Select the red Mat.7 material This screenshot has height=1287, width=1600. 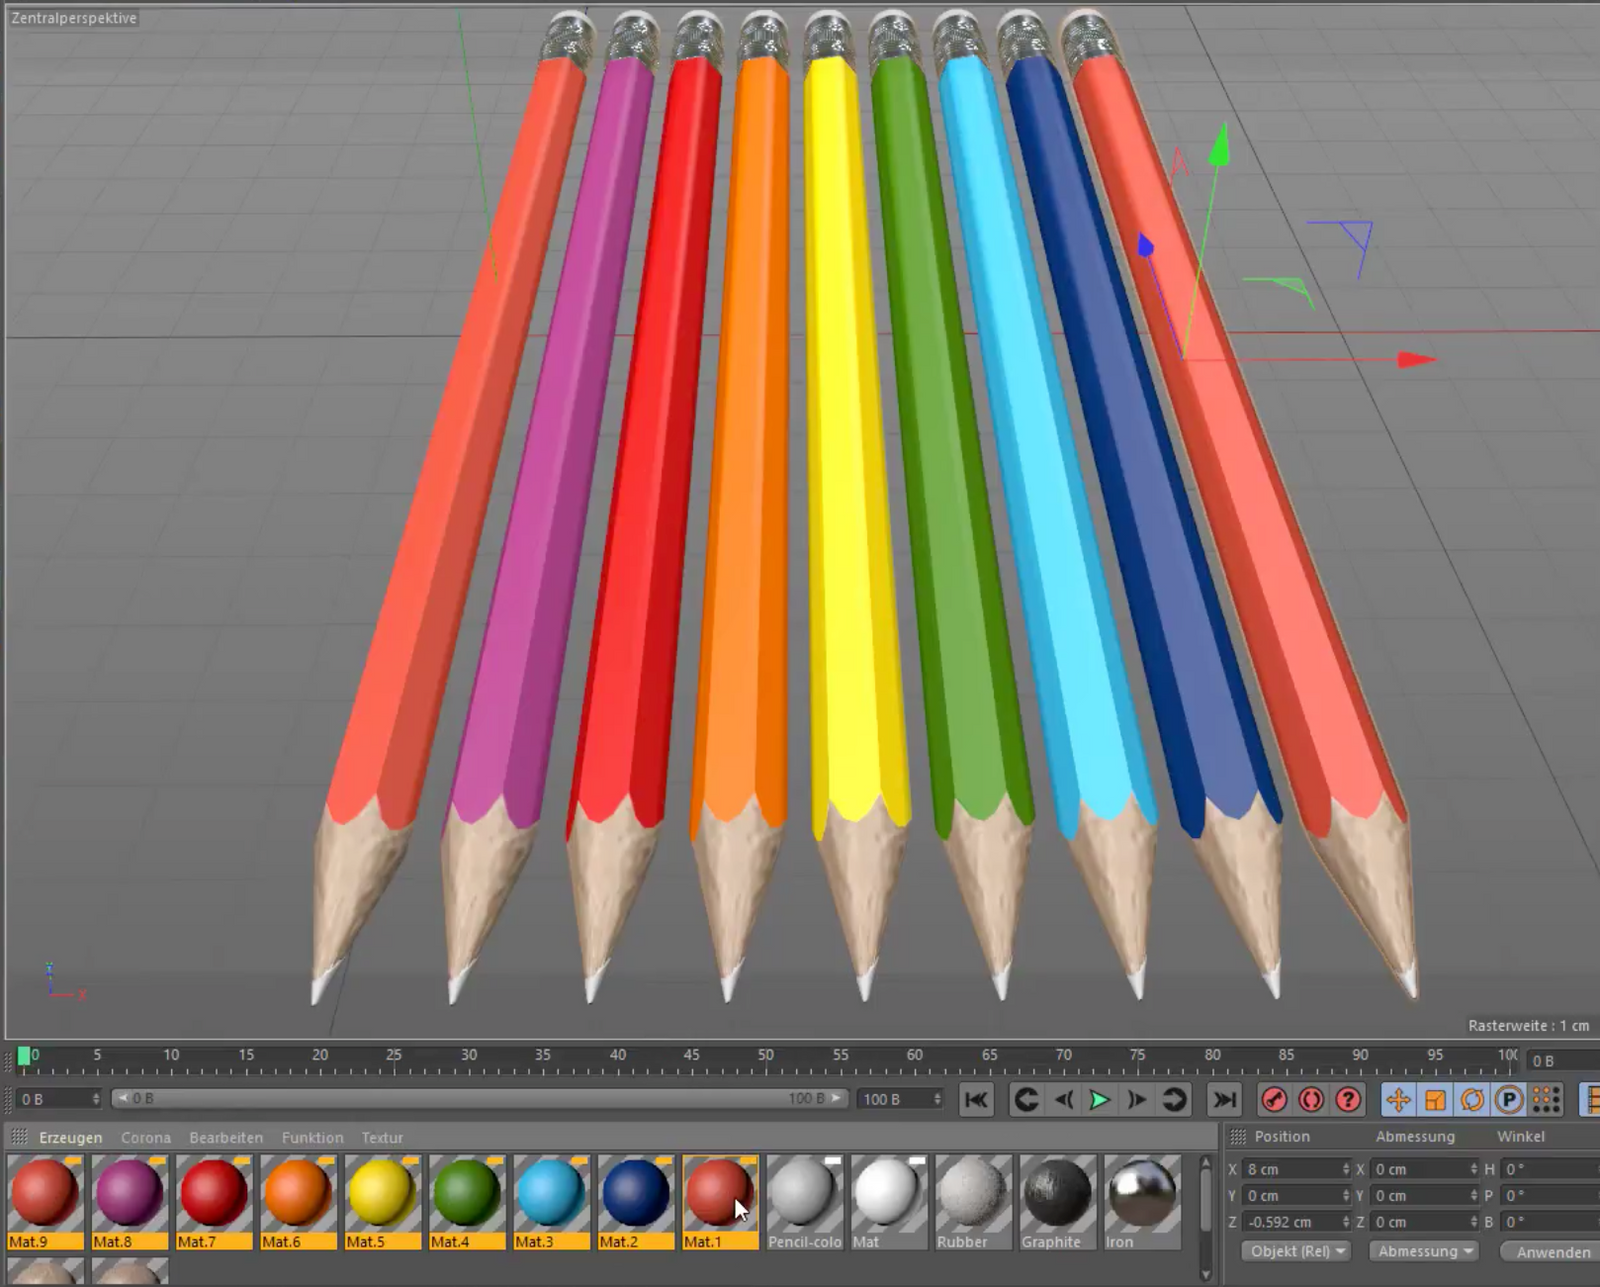(214, 1202)
